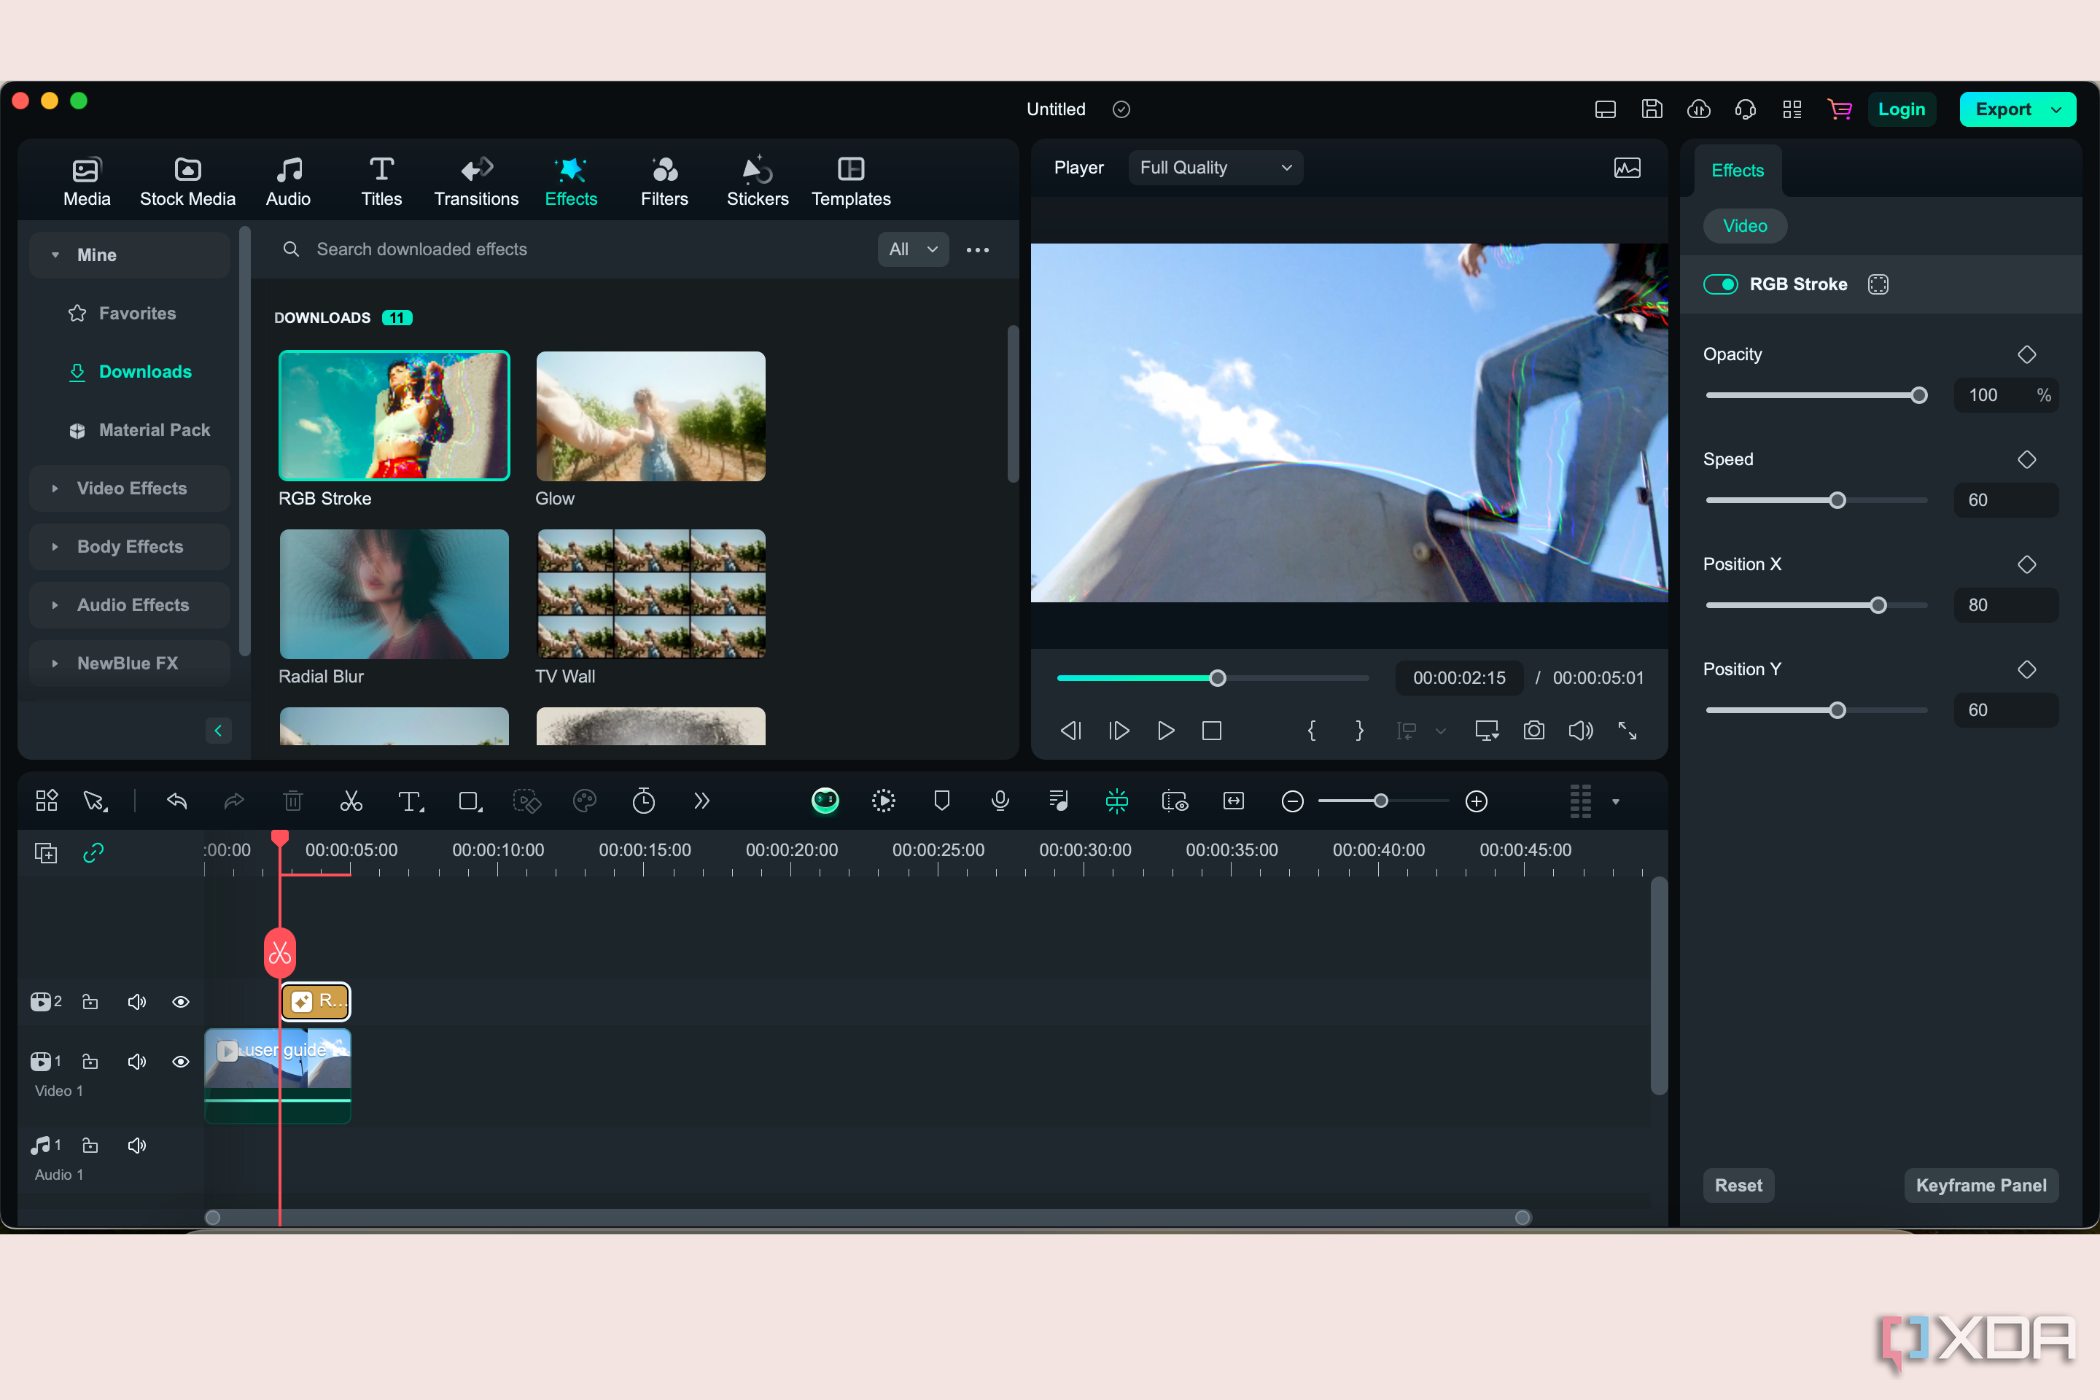Open the Keyframe Panel
Viewport: 2100px width, 1400px height.
[1983, 1186]
